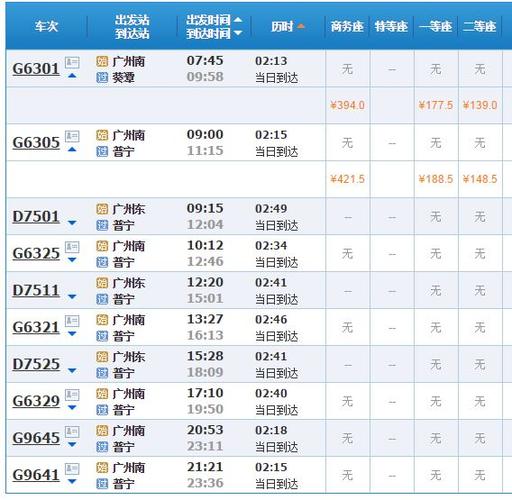Expand price details for G9641
512x500 pixels.
72,481
